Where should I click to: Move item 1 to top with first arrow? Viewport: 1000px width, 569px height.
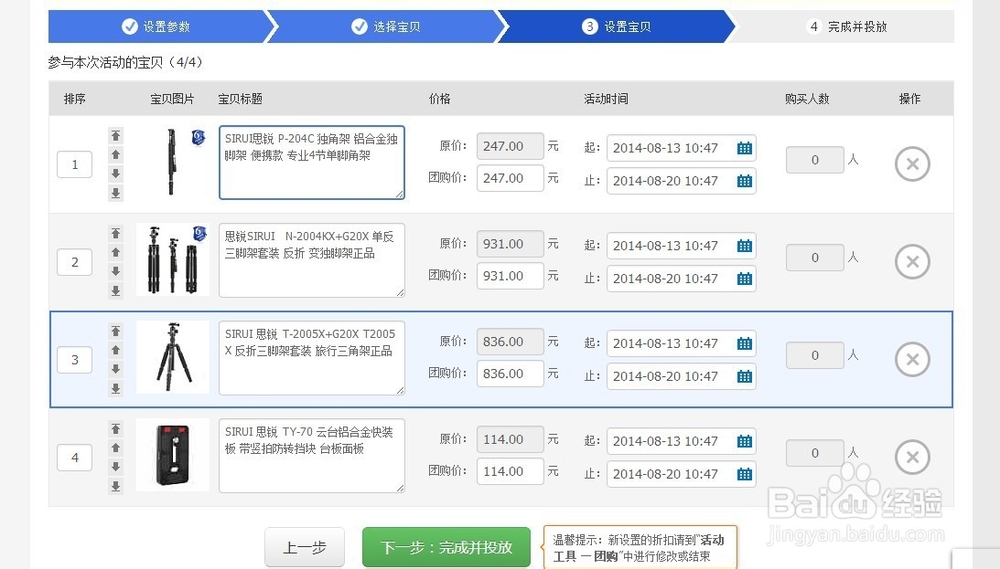115,136
